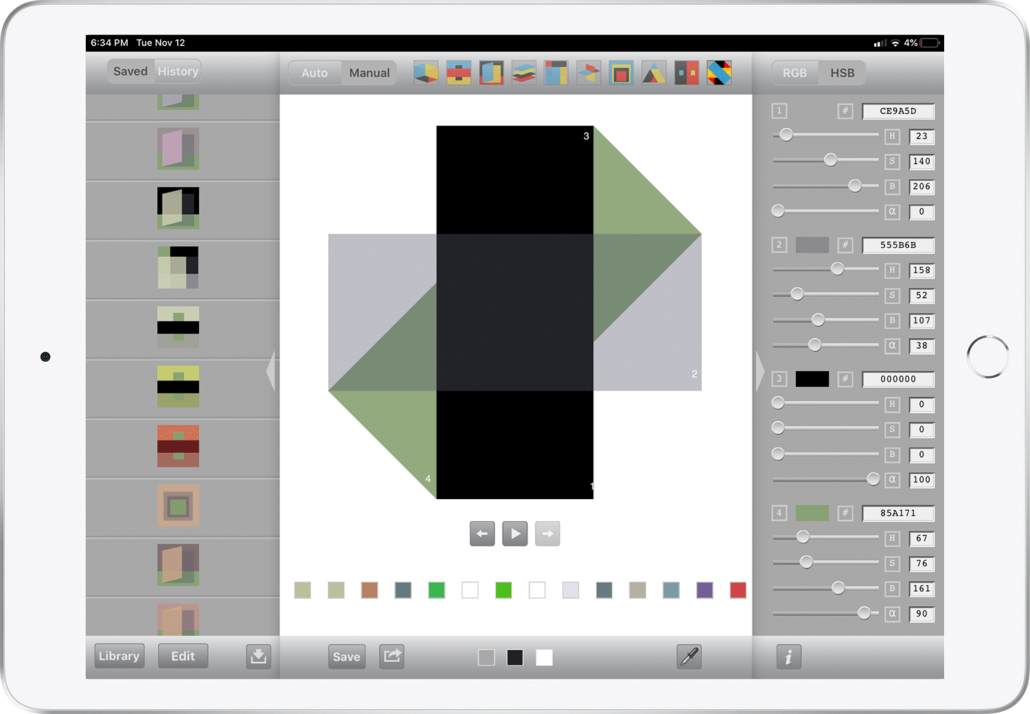Open the Library

pyautogui.click(x=119, y=656)
